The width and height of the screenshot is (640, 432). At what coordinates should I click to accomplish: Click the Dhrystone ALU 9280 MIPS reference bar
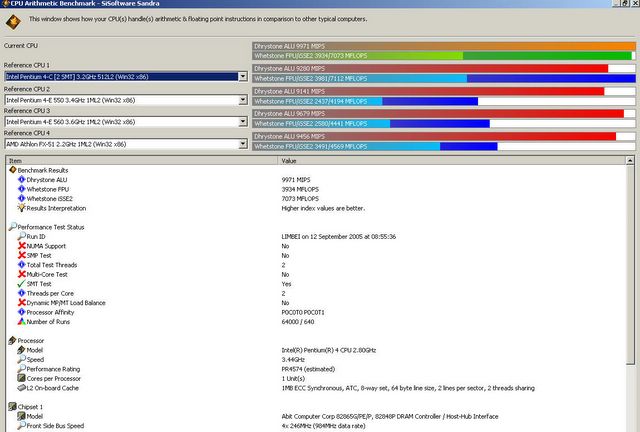[x=444, y=69]
